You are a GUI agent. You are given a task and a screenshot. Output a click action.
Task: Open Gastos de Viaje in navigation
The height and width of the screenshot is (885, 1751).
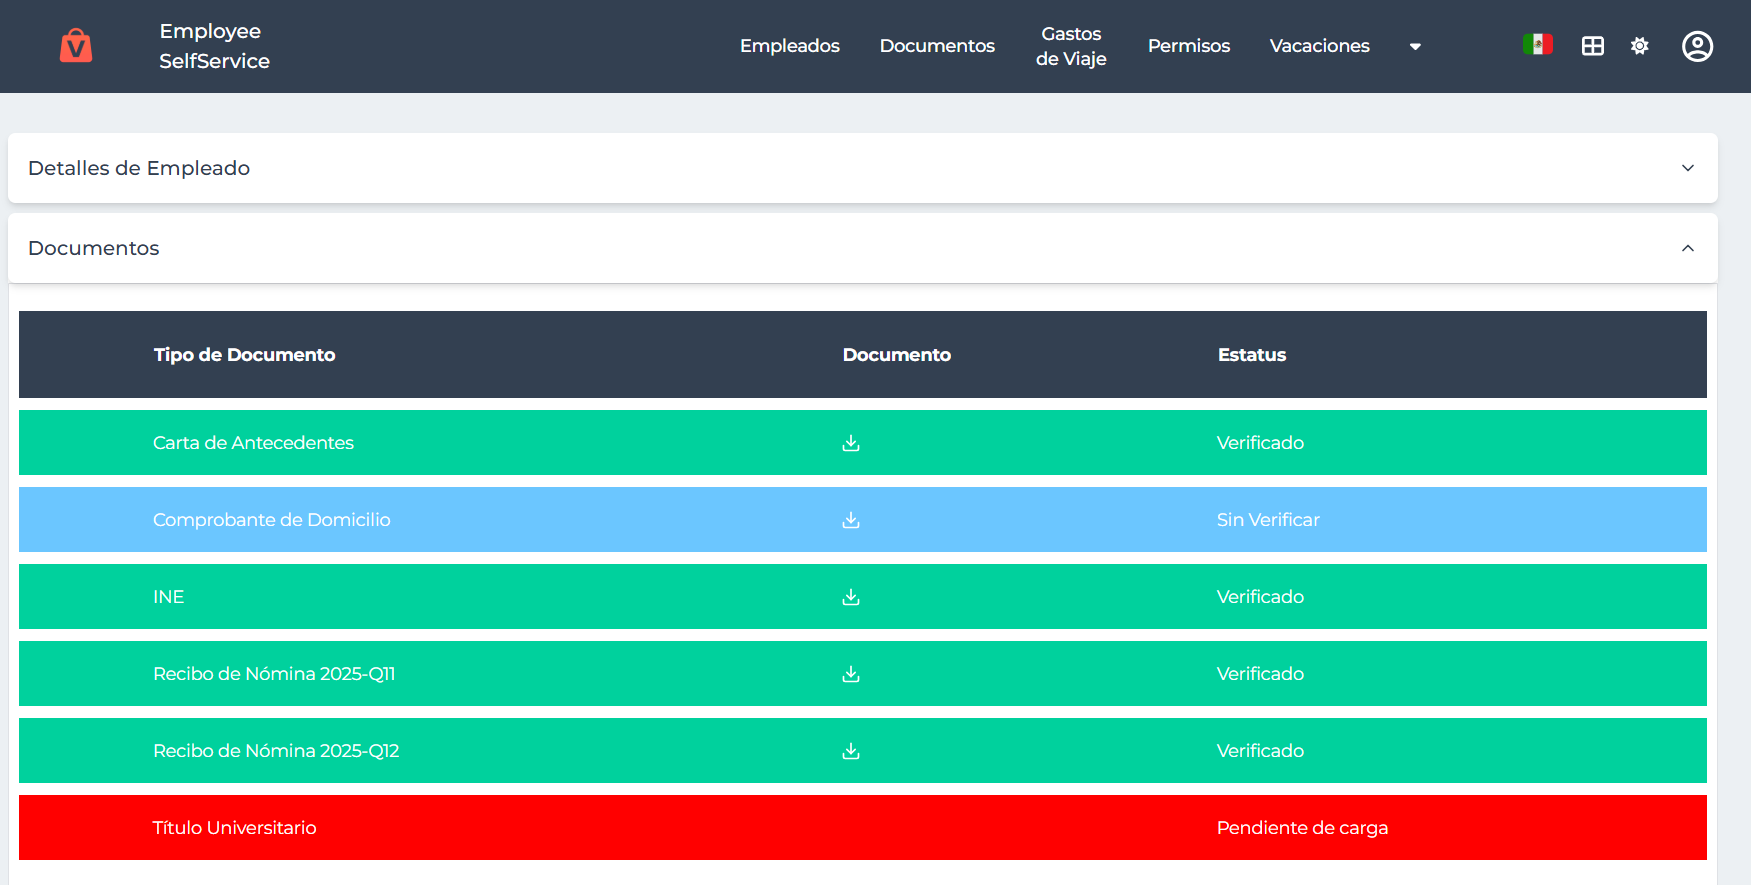click(1071, 46)
